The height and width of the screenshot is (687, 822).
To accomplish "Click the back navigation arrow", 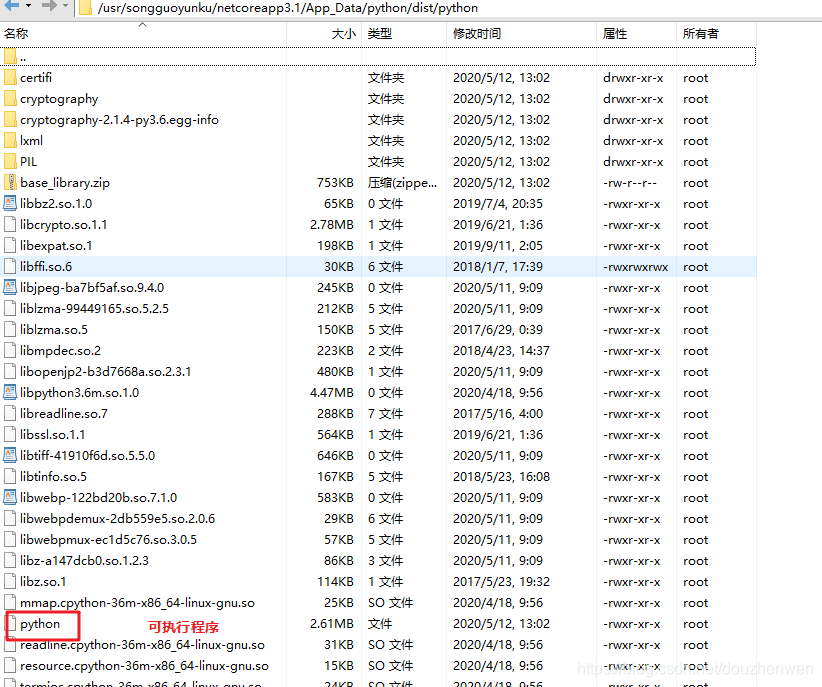I will 12,6.
